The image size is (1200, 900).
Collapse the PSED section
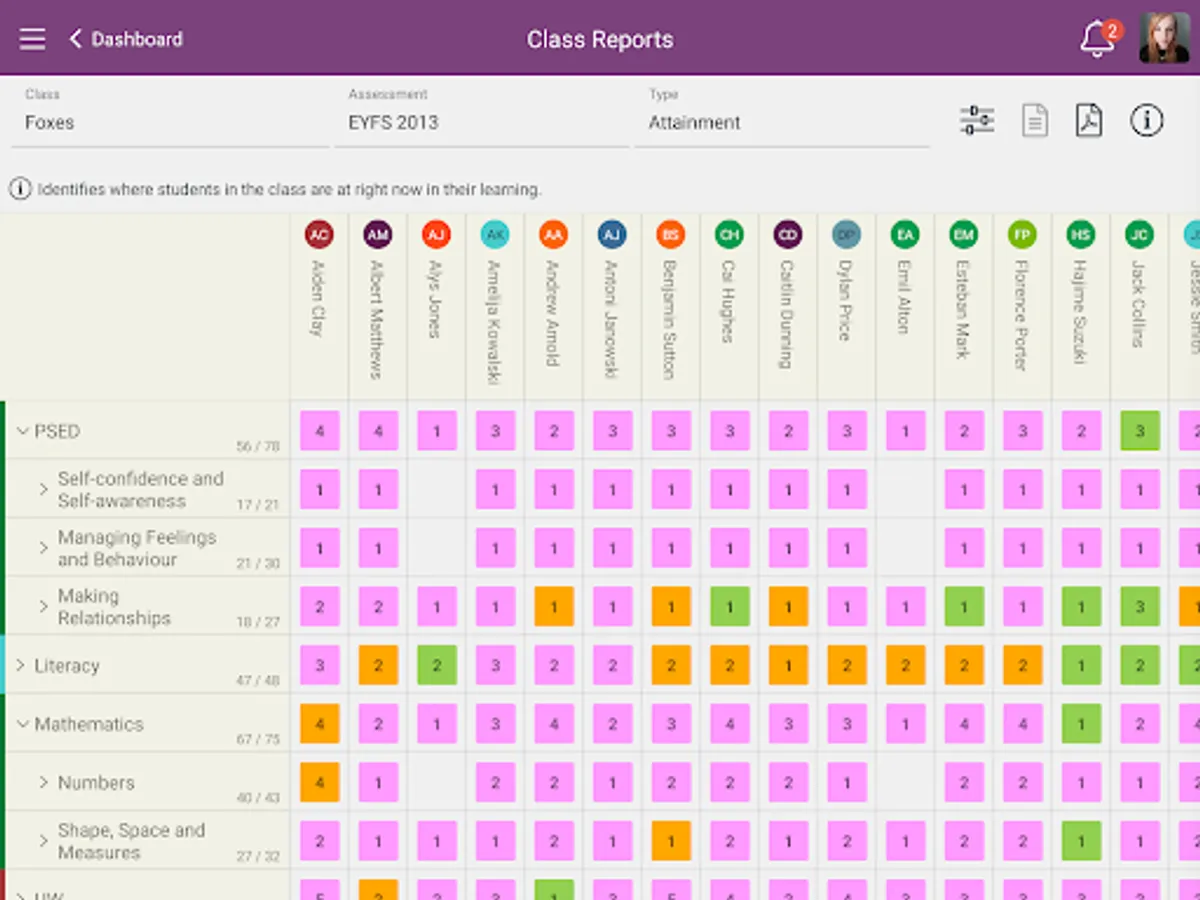pos(23,431)
